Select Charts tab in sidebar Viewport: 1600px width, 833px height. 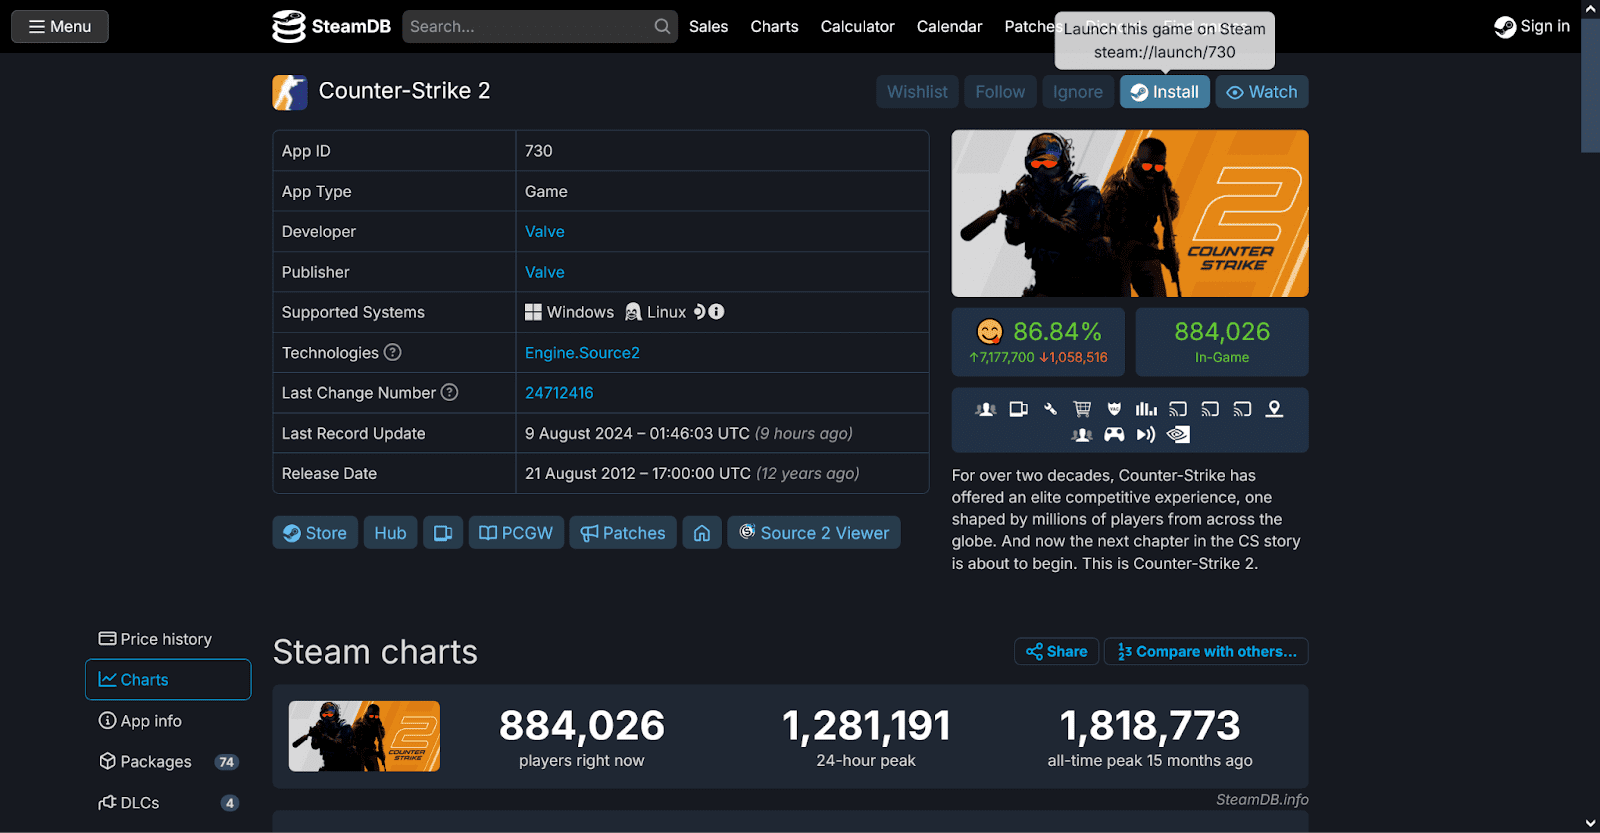coord(168,680)
